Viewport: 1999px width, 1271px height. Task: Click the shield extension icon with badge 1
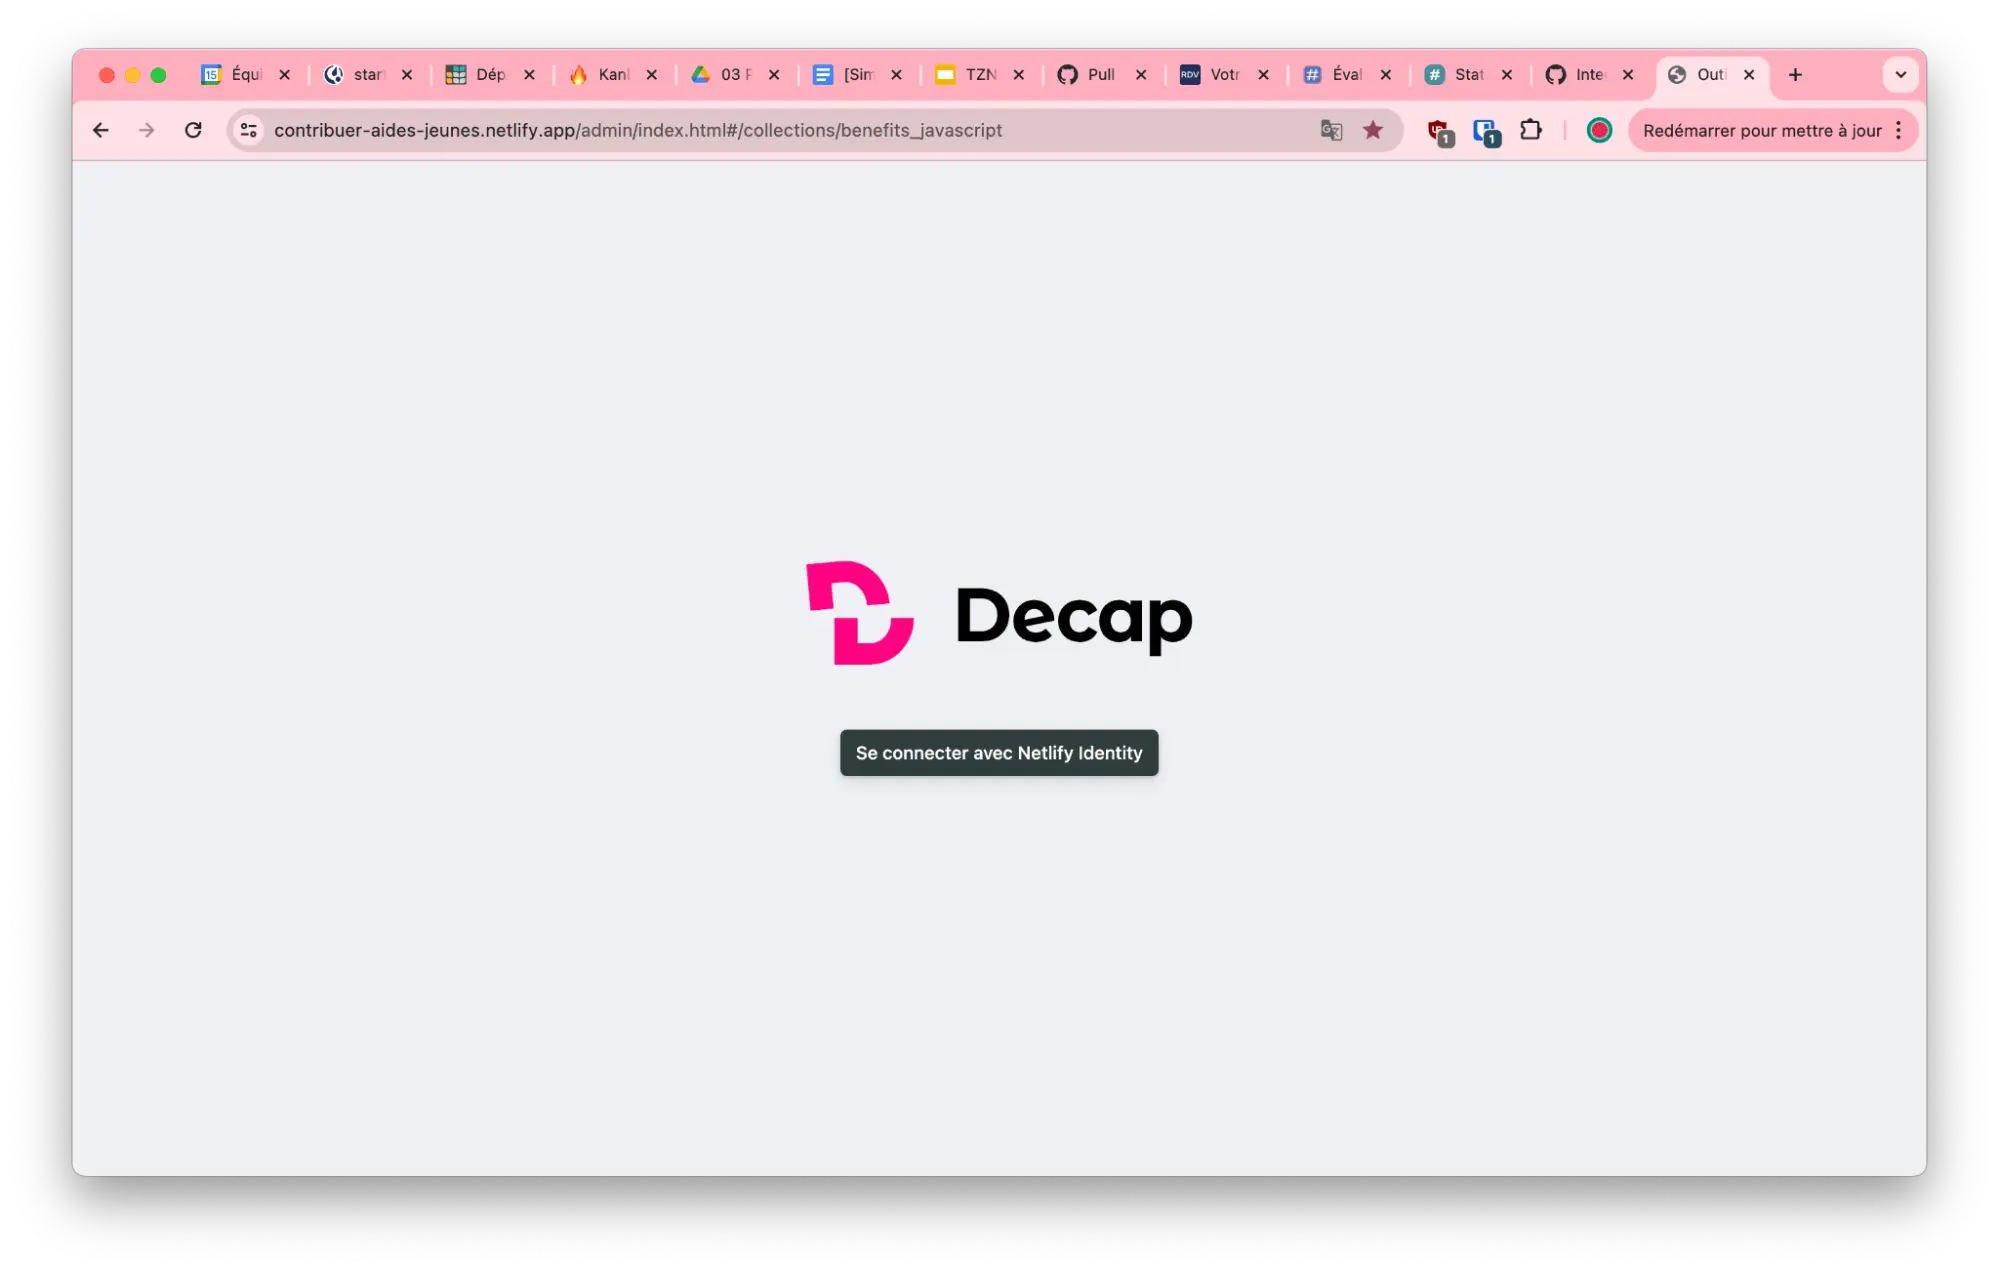[x=1438, y=130]
